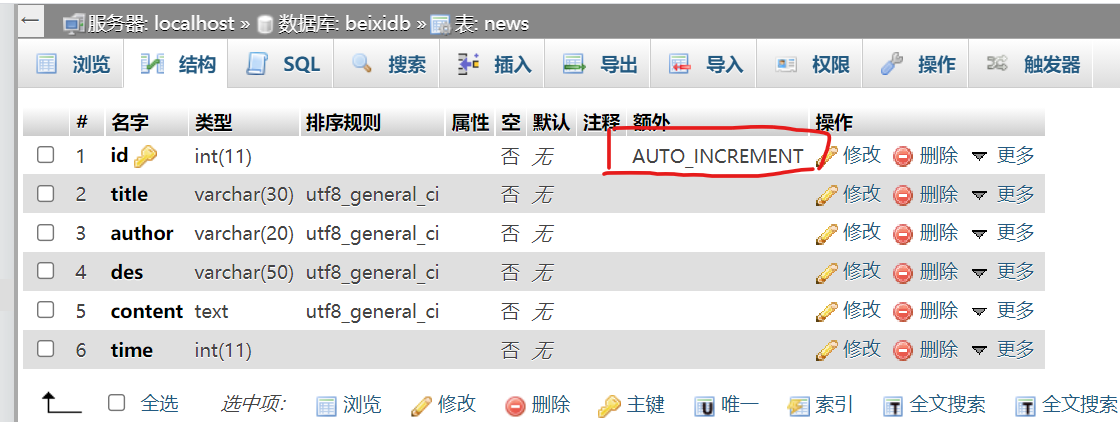The width and height of the screenshot is (1120, 422).
Task: Check the box for the content column
Action: tap(46, 311)
